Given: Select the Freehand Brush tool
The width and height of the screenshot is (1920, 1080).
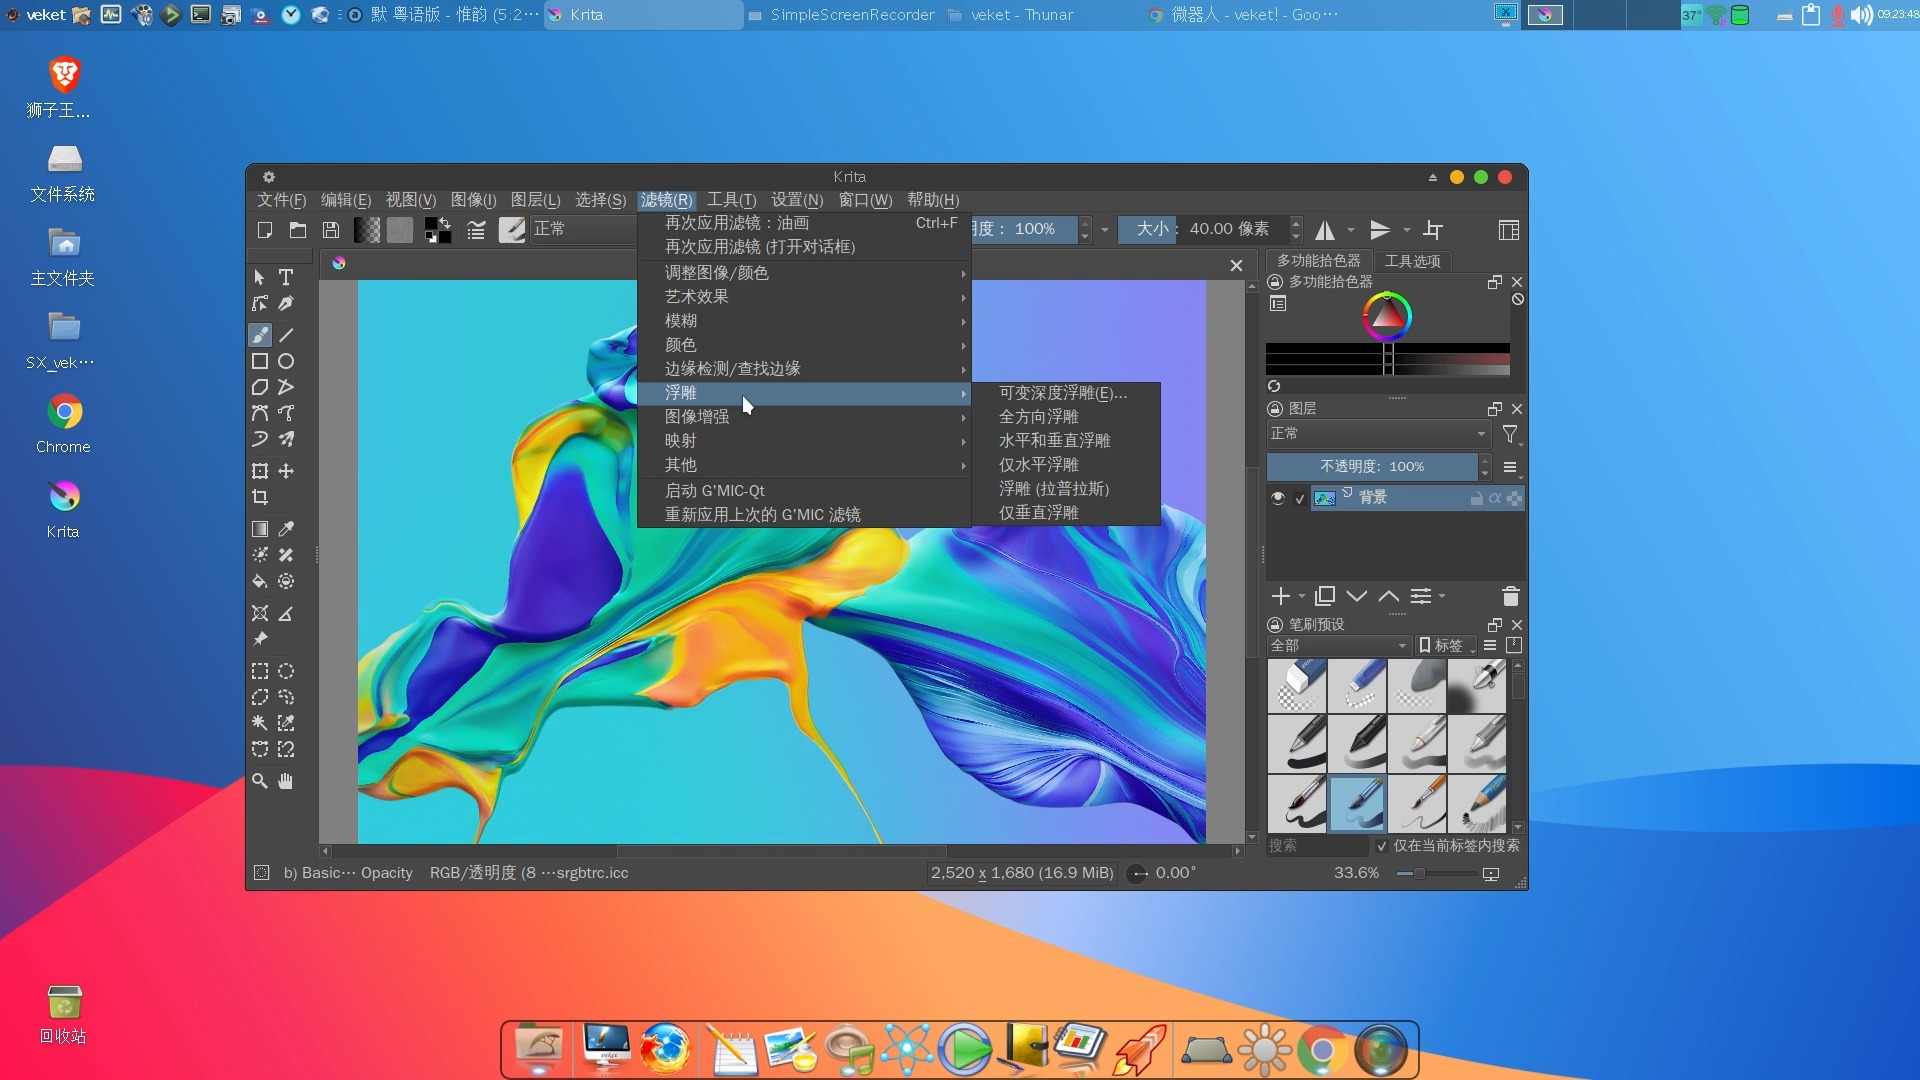Looking at the screenshot, I should tap(260, 332).
